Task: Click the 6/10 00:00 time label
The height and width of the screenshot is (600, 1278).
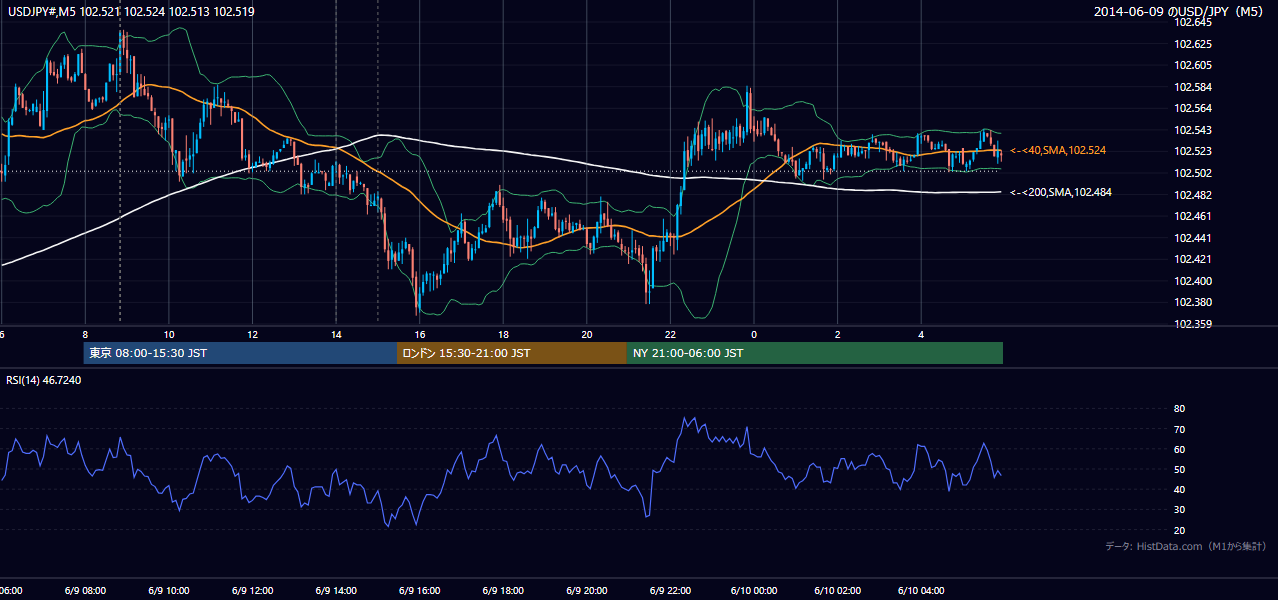Action: [754, 591]
